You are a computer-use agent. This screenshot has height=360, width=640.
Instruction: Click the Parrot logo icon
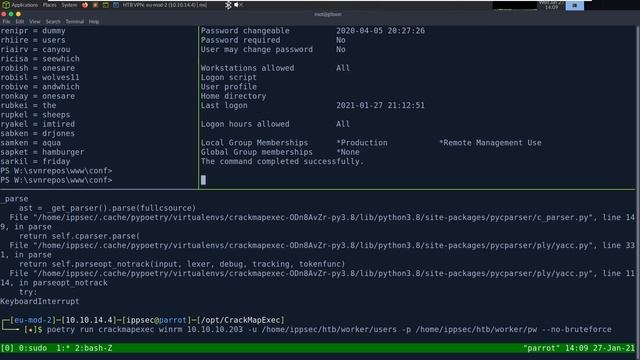click(6, 5)
